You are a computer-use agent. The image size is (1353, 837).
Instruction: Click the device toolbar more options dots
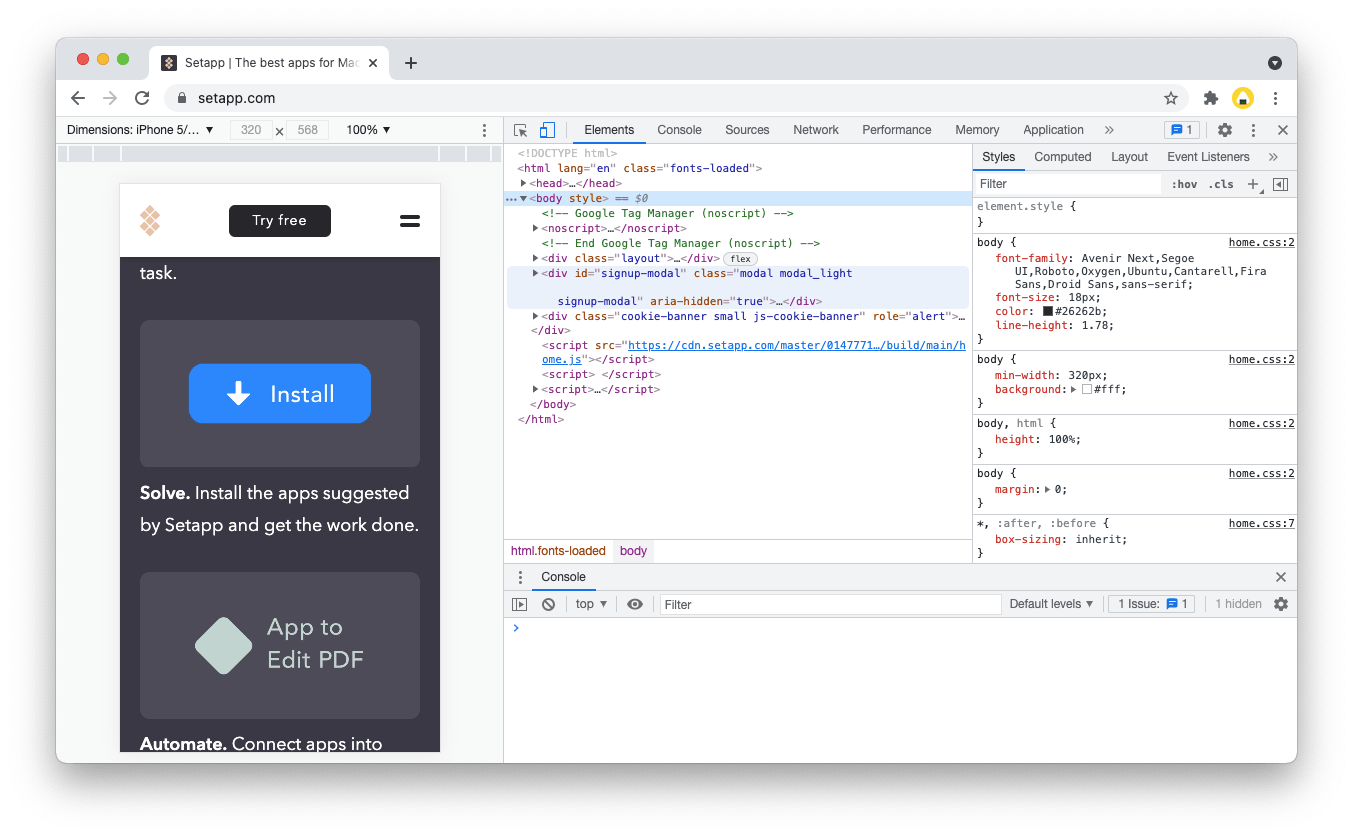484,130
